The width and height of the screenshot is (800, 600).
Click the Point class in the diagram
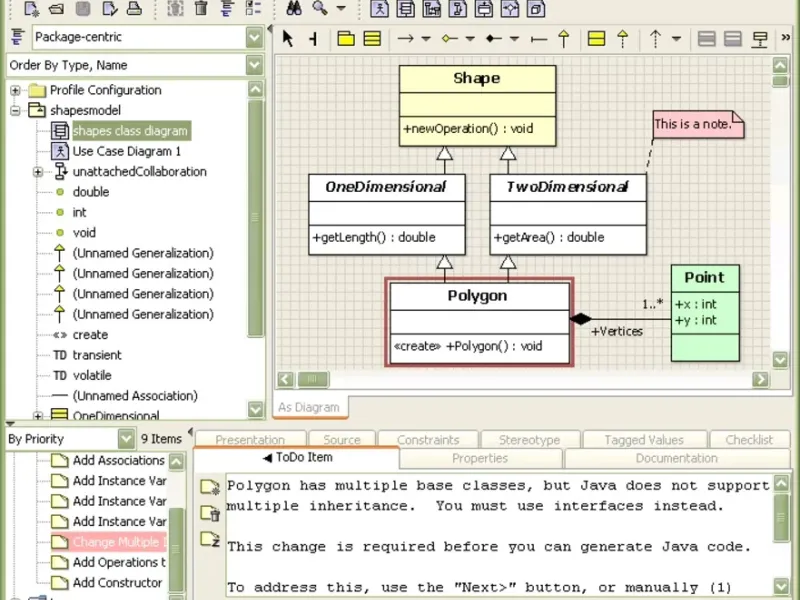click(705, 313)
